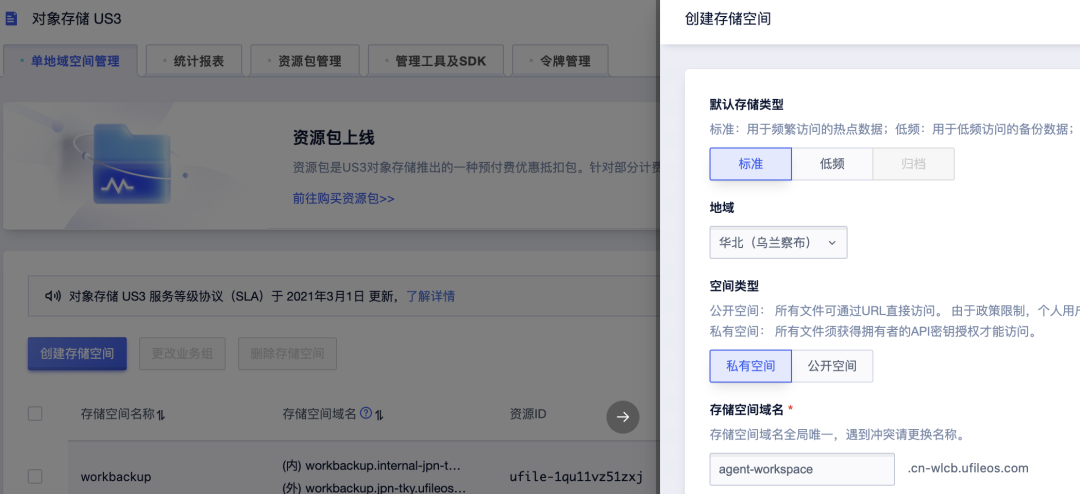Sort by 存储空间域名 column arrows
Viewport: 1080px width, 494px height.
379,414
